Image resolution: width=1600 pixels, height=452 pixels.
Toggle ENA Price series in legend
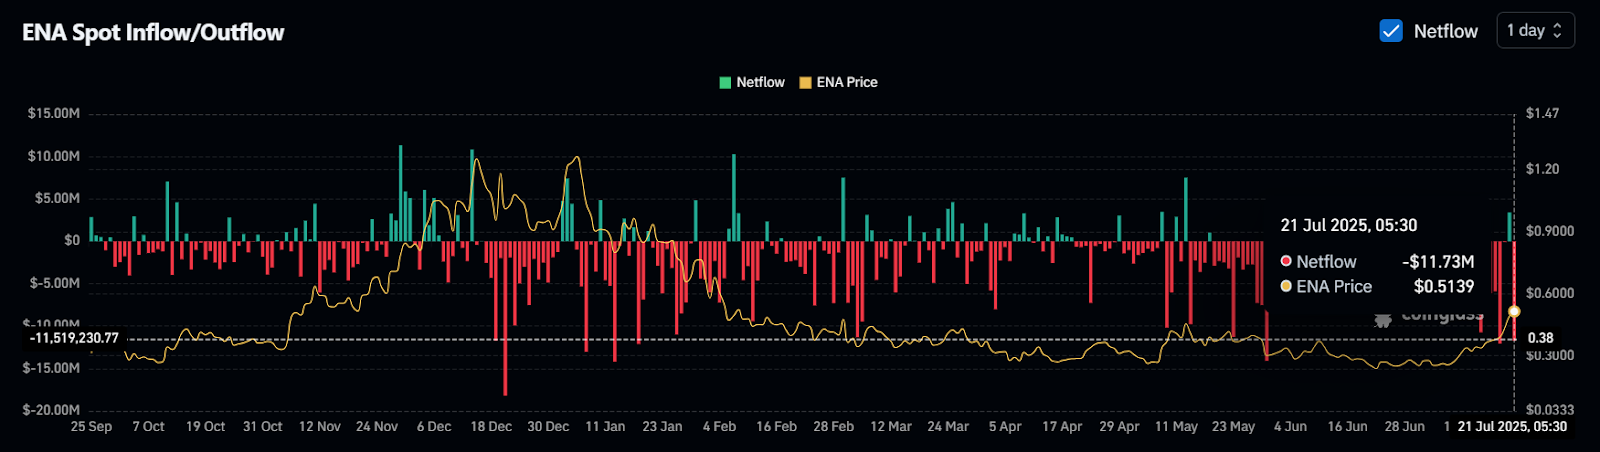[x=838, y=82]
